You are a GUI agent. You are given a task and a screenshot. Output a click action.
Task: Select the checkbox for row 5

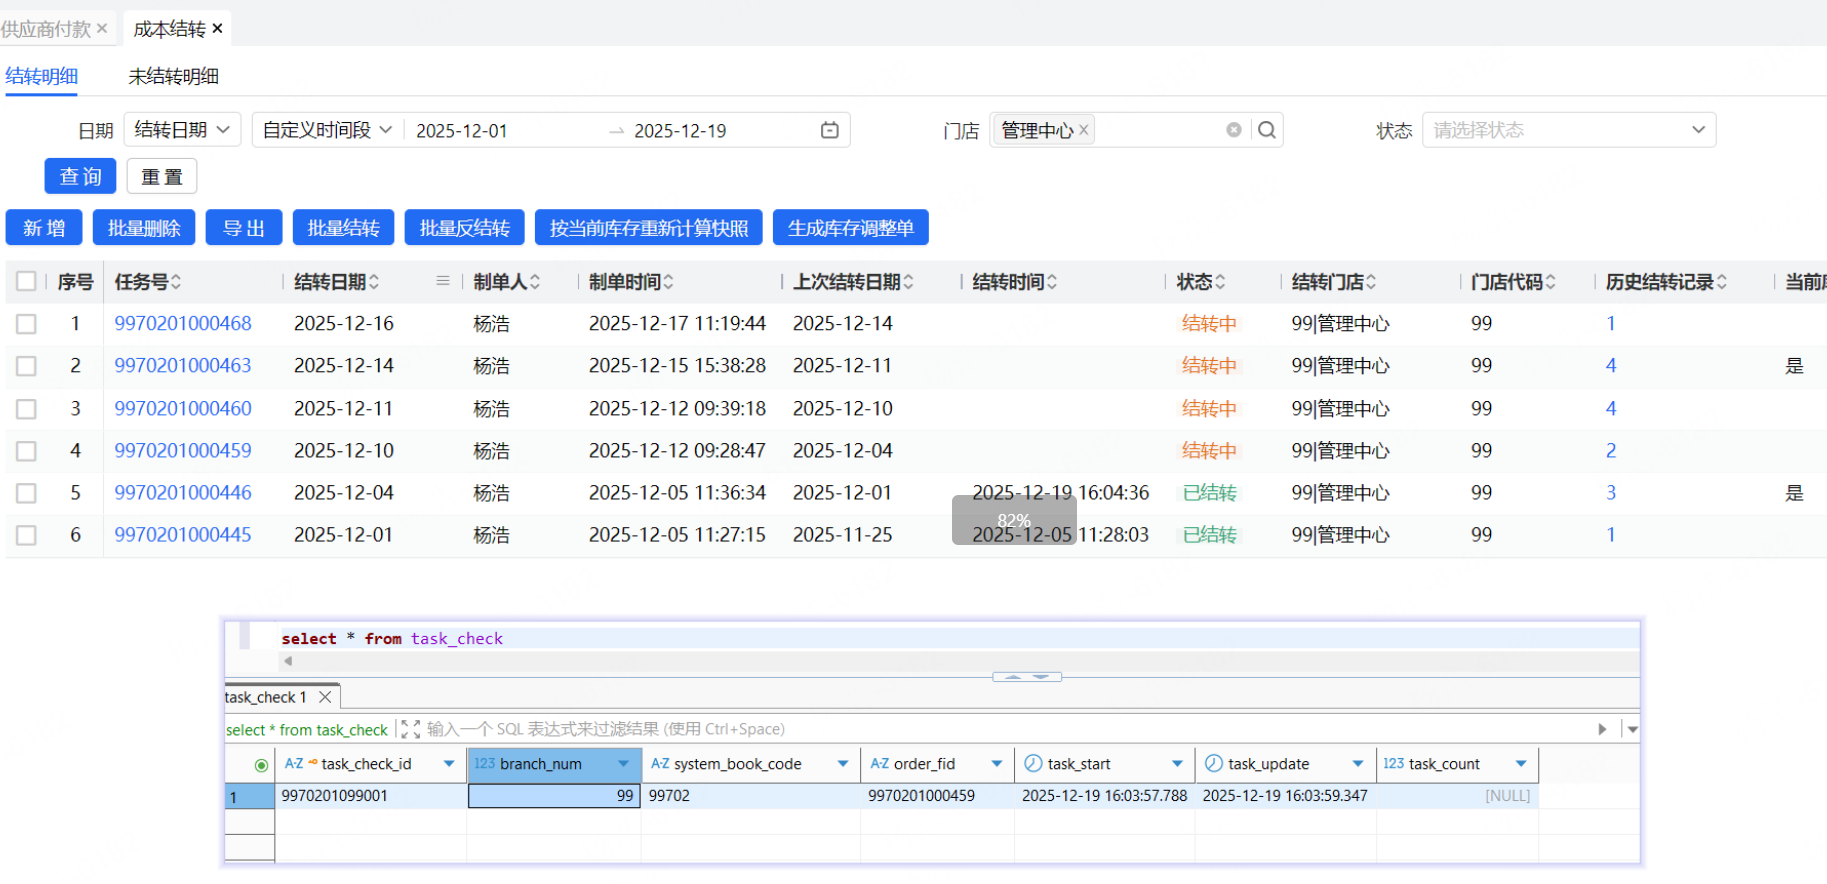pyautogui.click(x=26, y=493)
